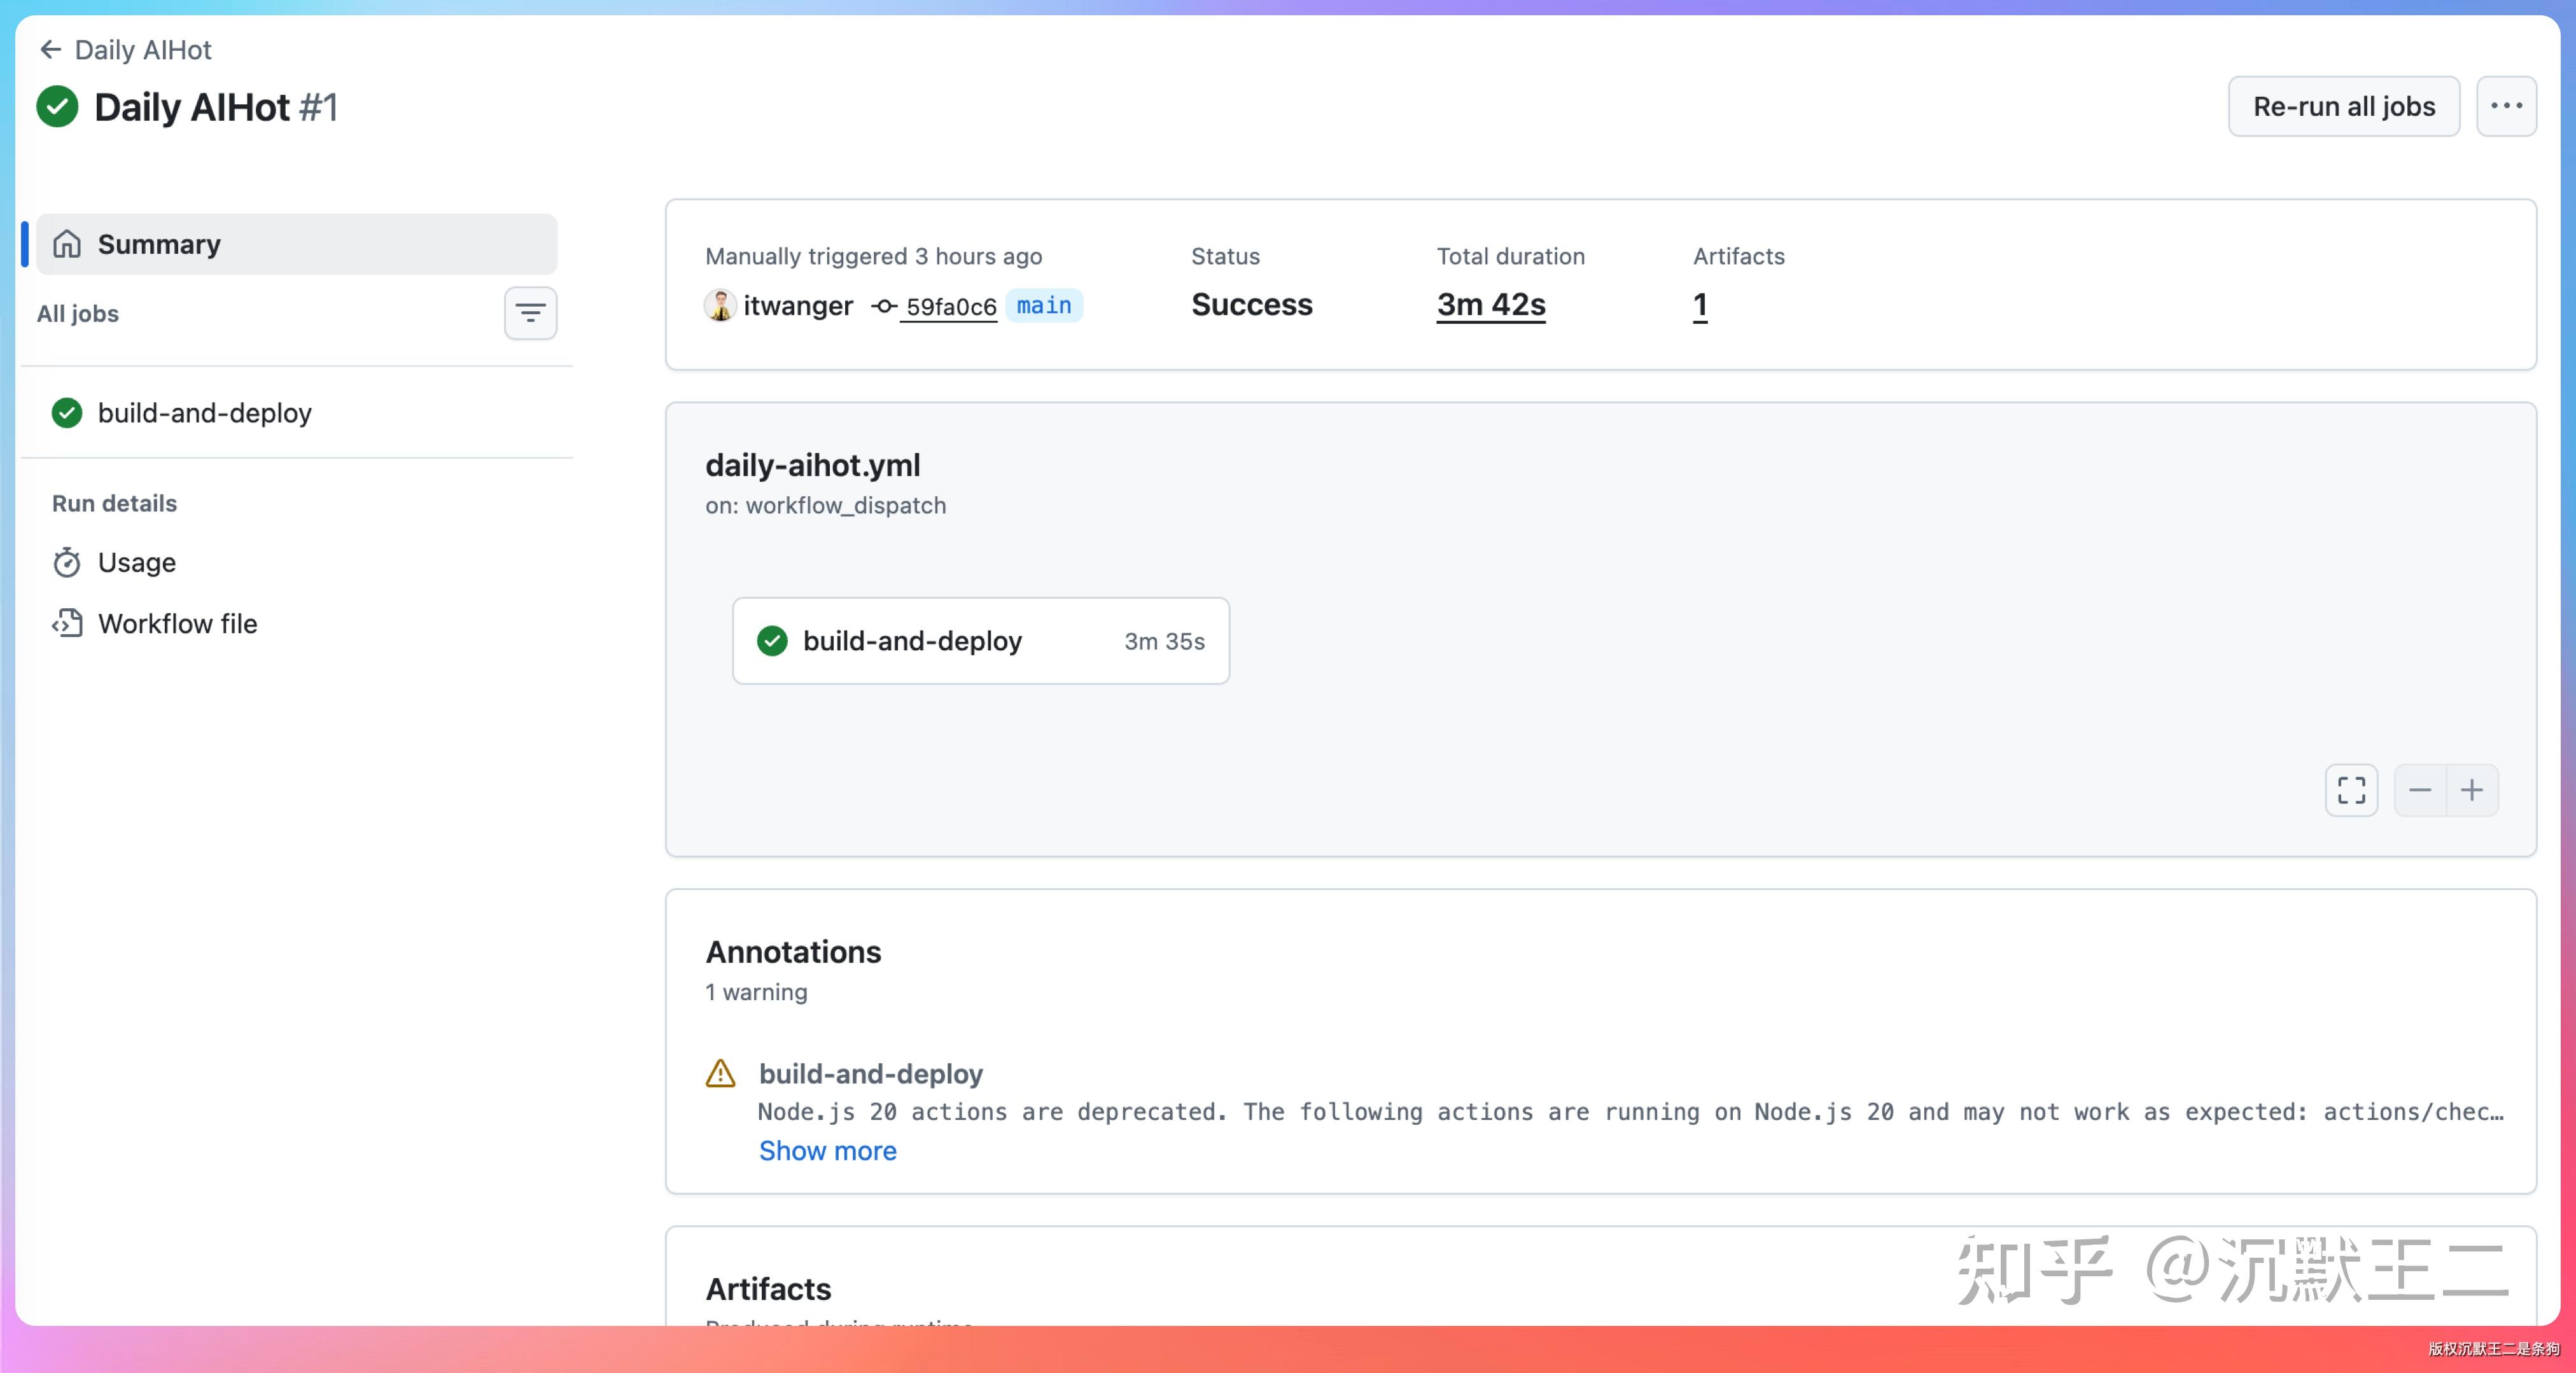2576x1373 pixels.
Task: Click the fullscreen workflow graph icon
Action: coord(2351,790)
